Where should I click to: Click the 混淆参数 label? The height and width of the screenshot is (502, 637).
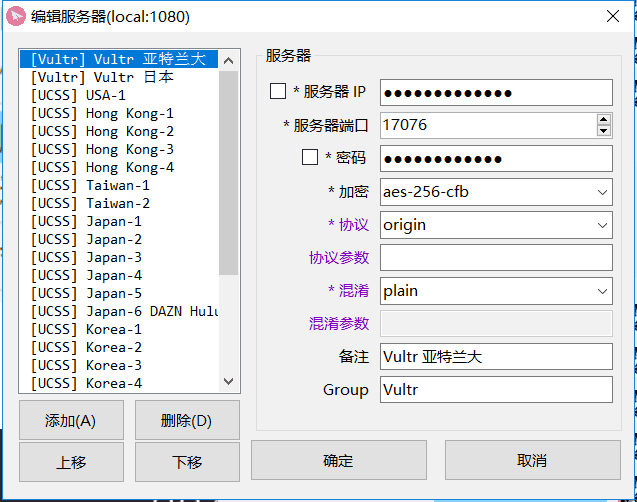pos(339,324)
